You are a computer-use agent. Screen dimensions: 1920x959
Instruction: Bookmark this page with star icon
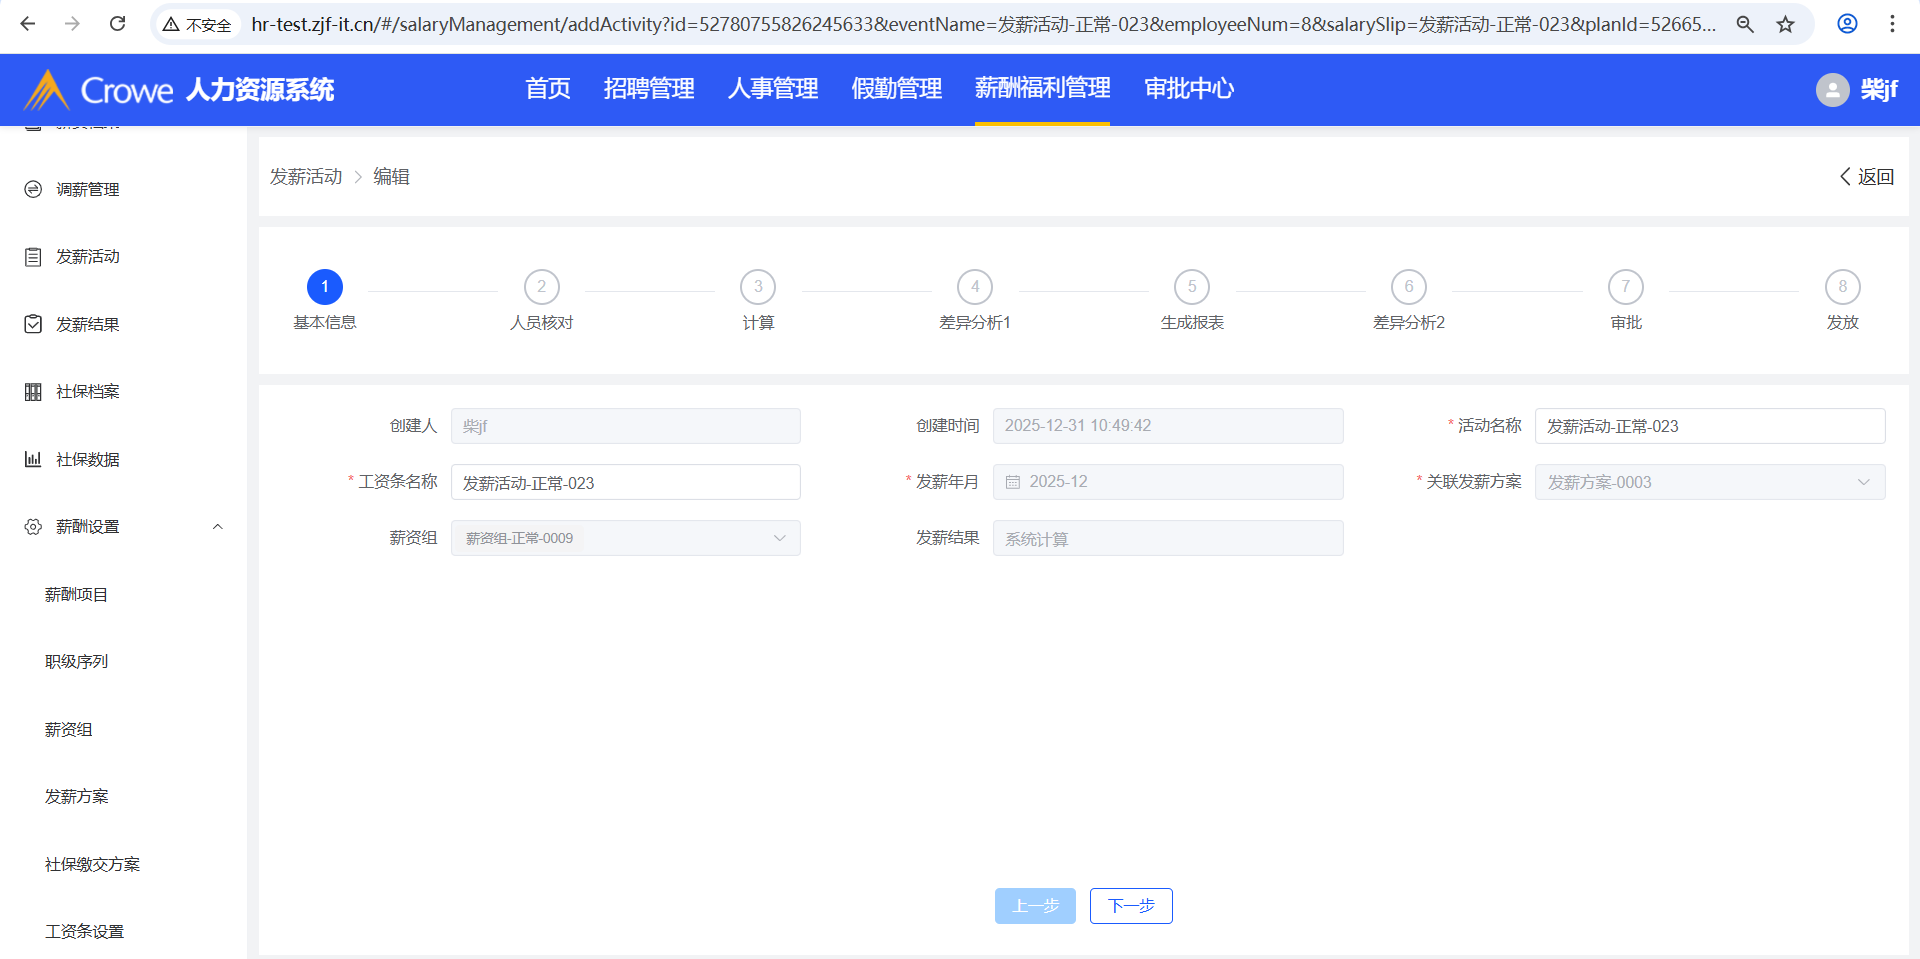(x=1785, y=24)
